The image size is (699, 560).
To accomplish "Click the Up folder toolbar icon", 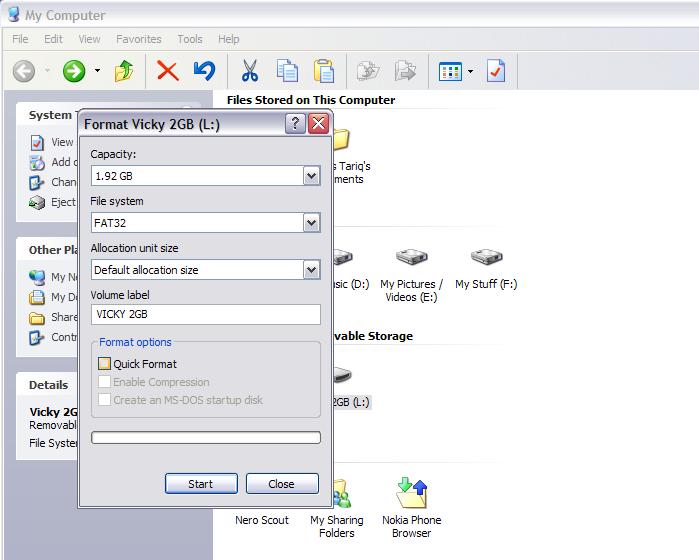I will tap(124, 71).
